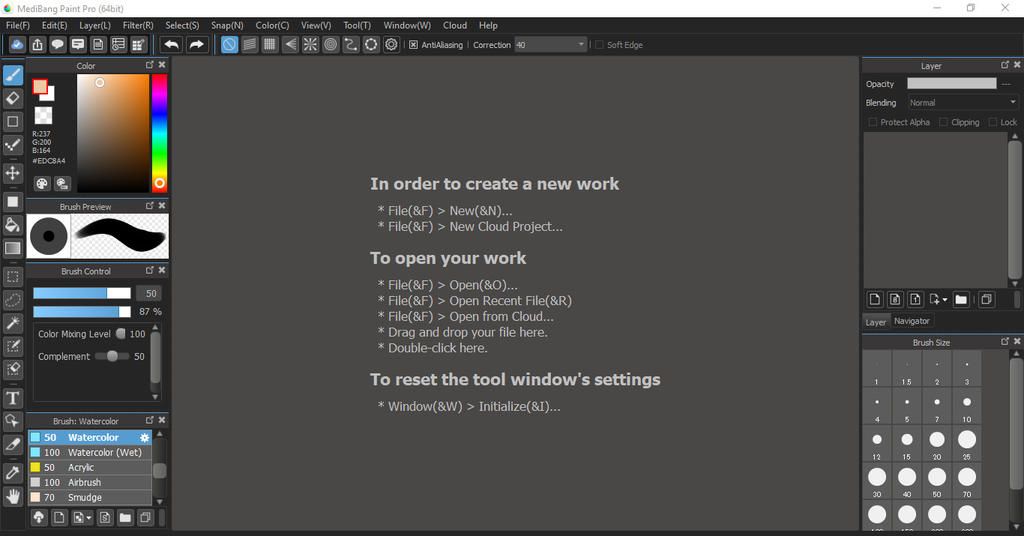Screen dimensions: 1024x536
Task: Select the rectangular Select tool
Action: (12, 277)
